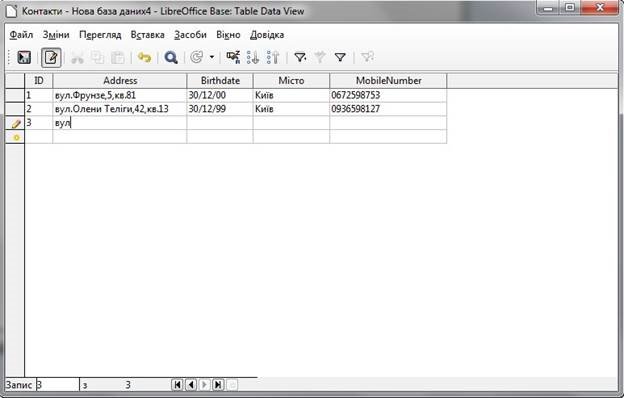Apply AutoFilter funnel icon

pyautogui.click(x=300, y=57)
